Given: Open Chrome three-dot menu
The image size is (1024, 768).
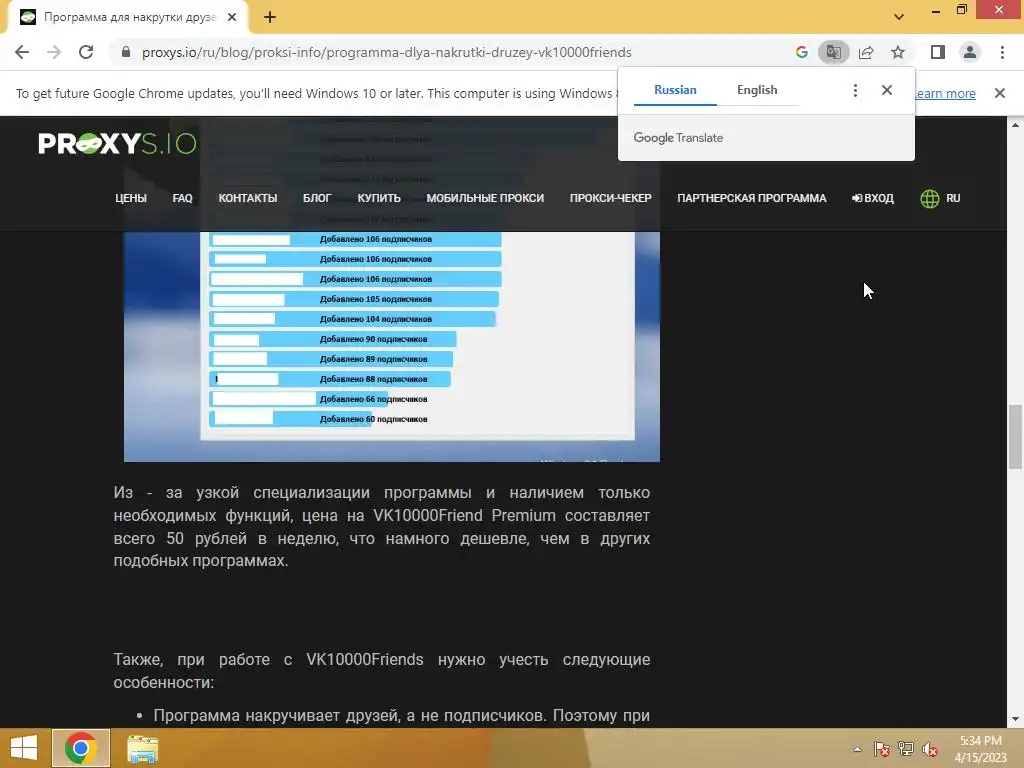Looking at the screenshot, I should click(x=1002, y=52).
